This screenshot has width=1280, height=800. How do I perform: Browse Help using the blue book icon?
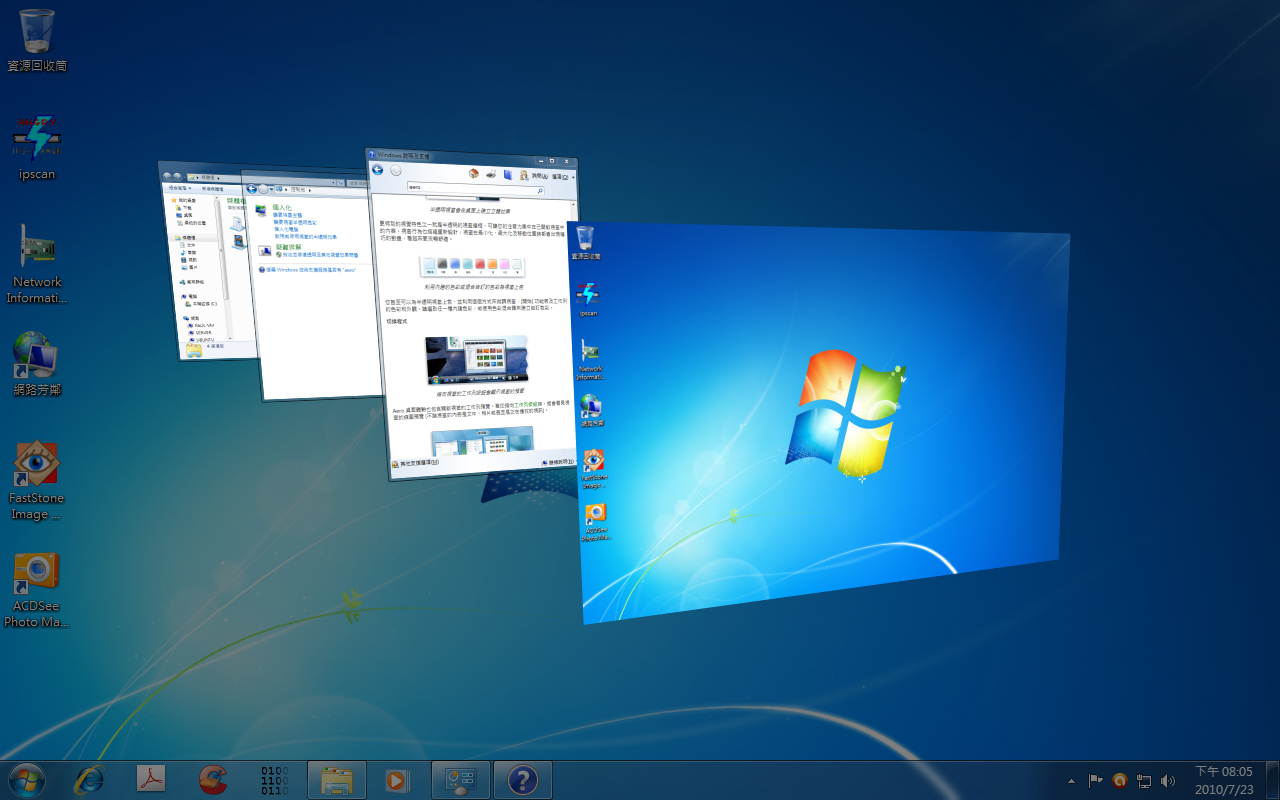point(508,175)
